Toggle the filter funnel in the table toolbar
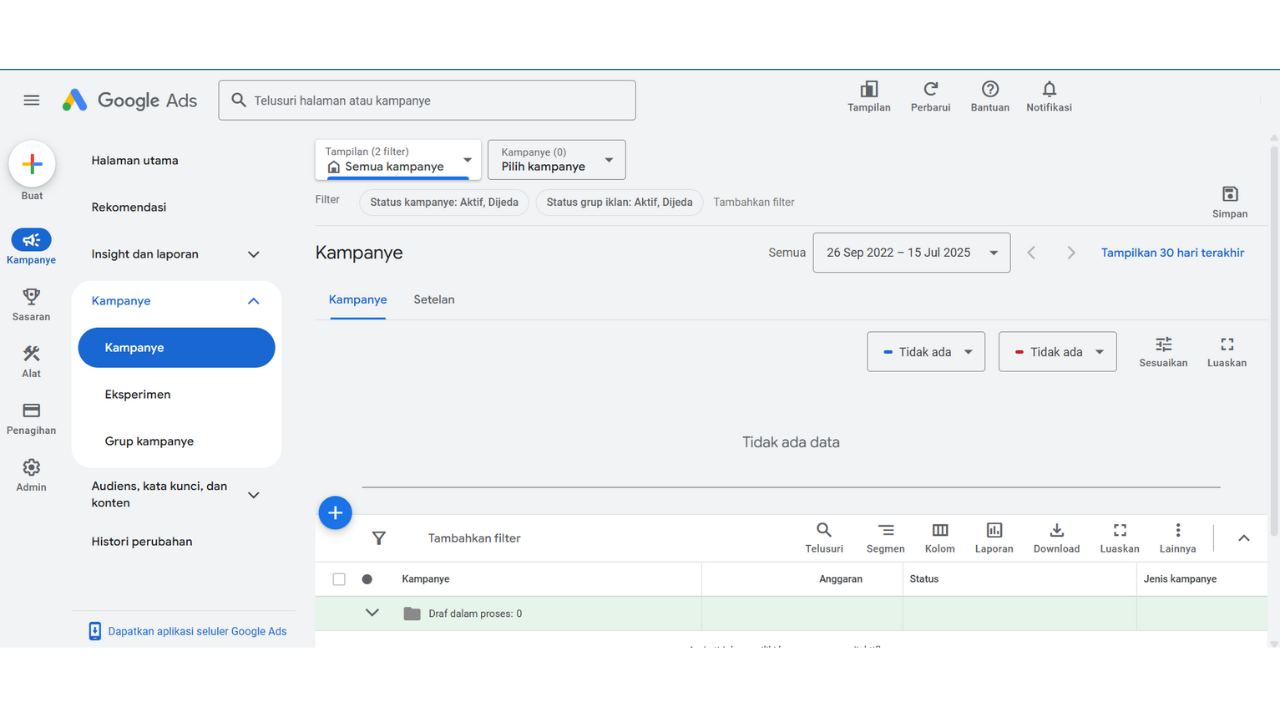 (x=379, y=538)
